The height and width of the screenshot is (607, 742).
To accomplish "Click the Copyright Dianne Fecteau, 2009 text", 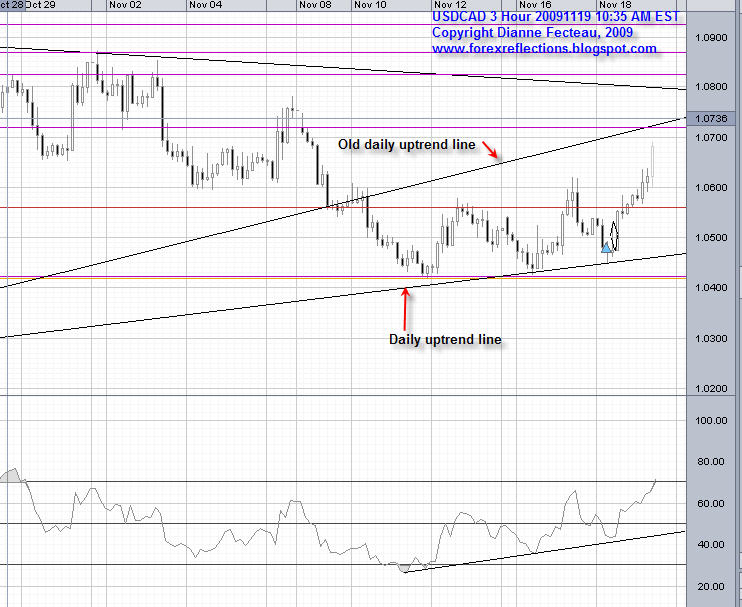I will [x=532, y=33].
